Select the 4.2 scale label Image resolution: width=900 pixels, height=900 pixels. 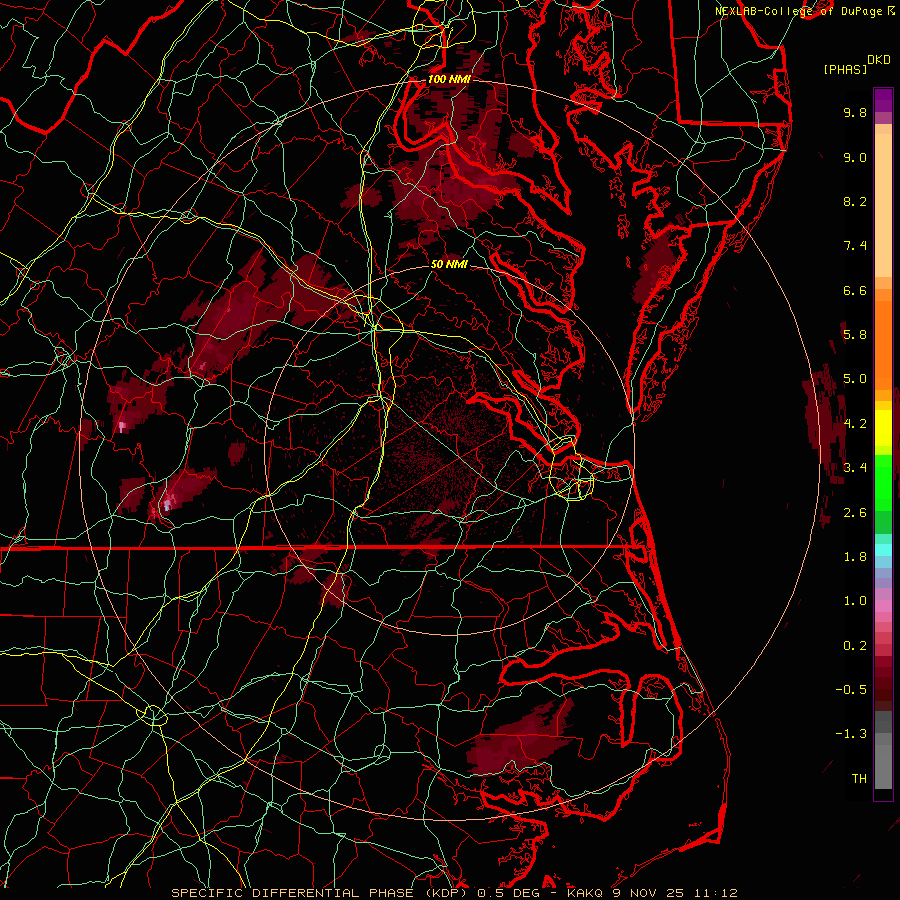click(x=855, y=423)
